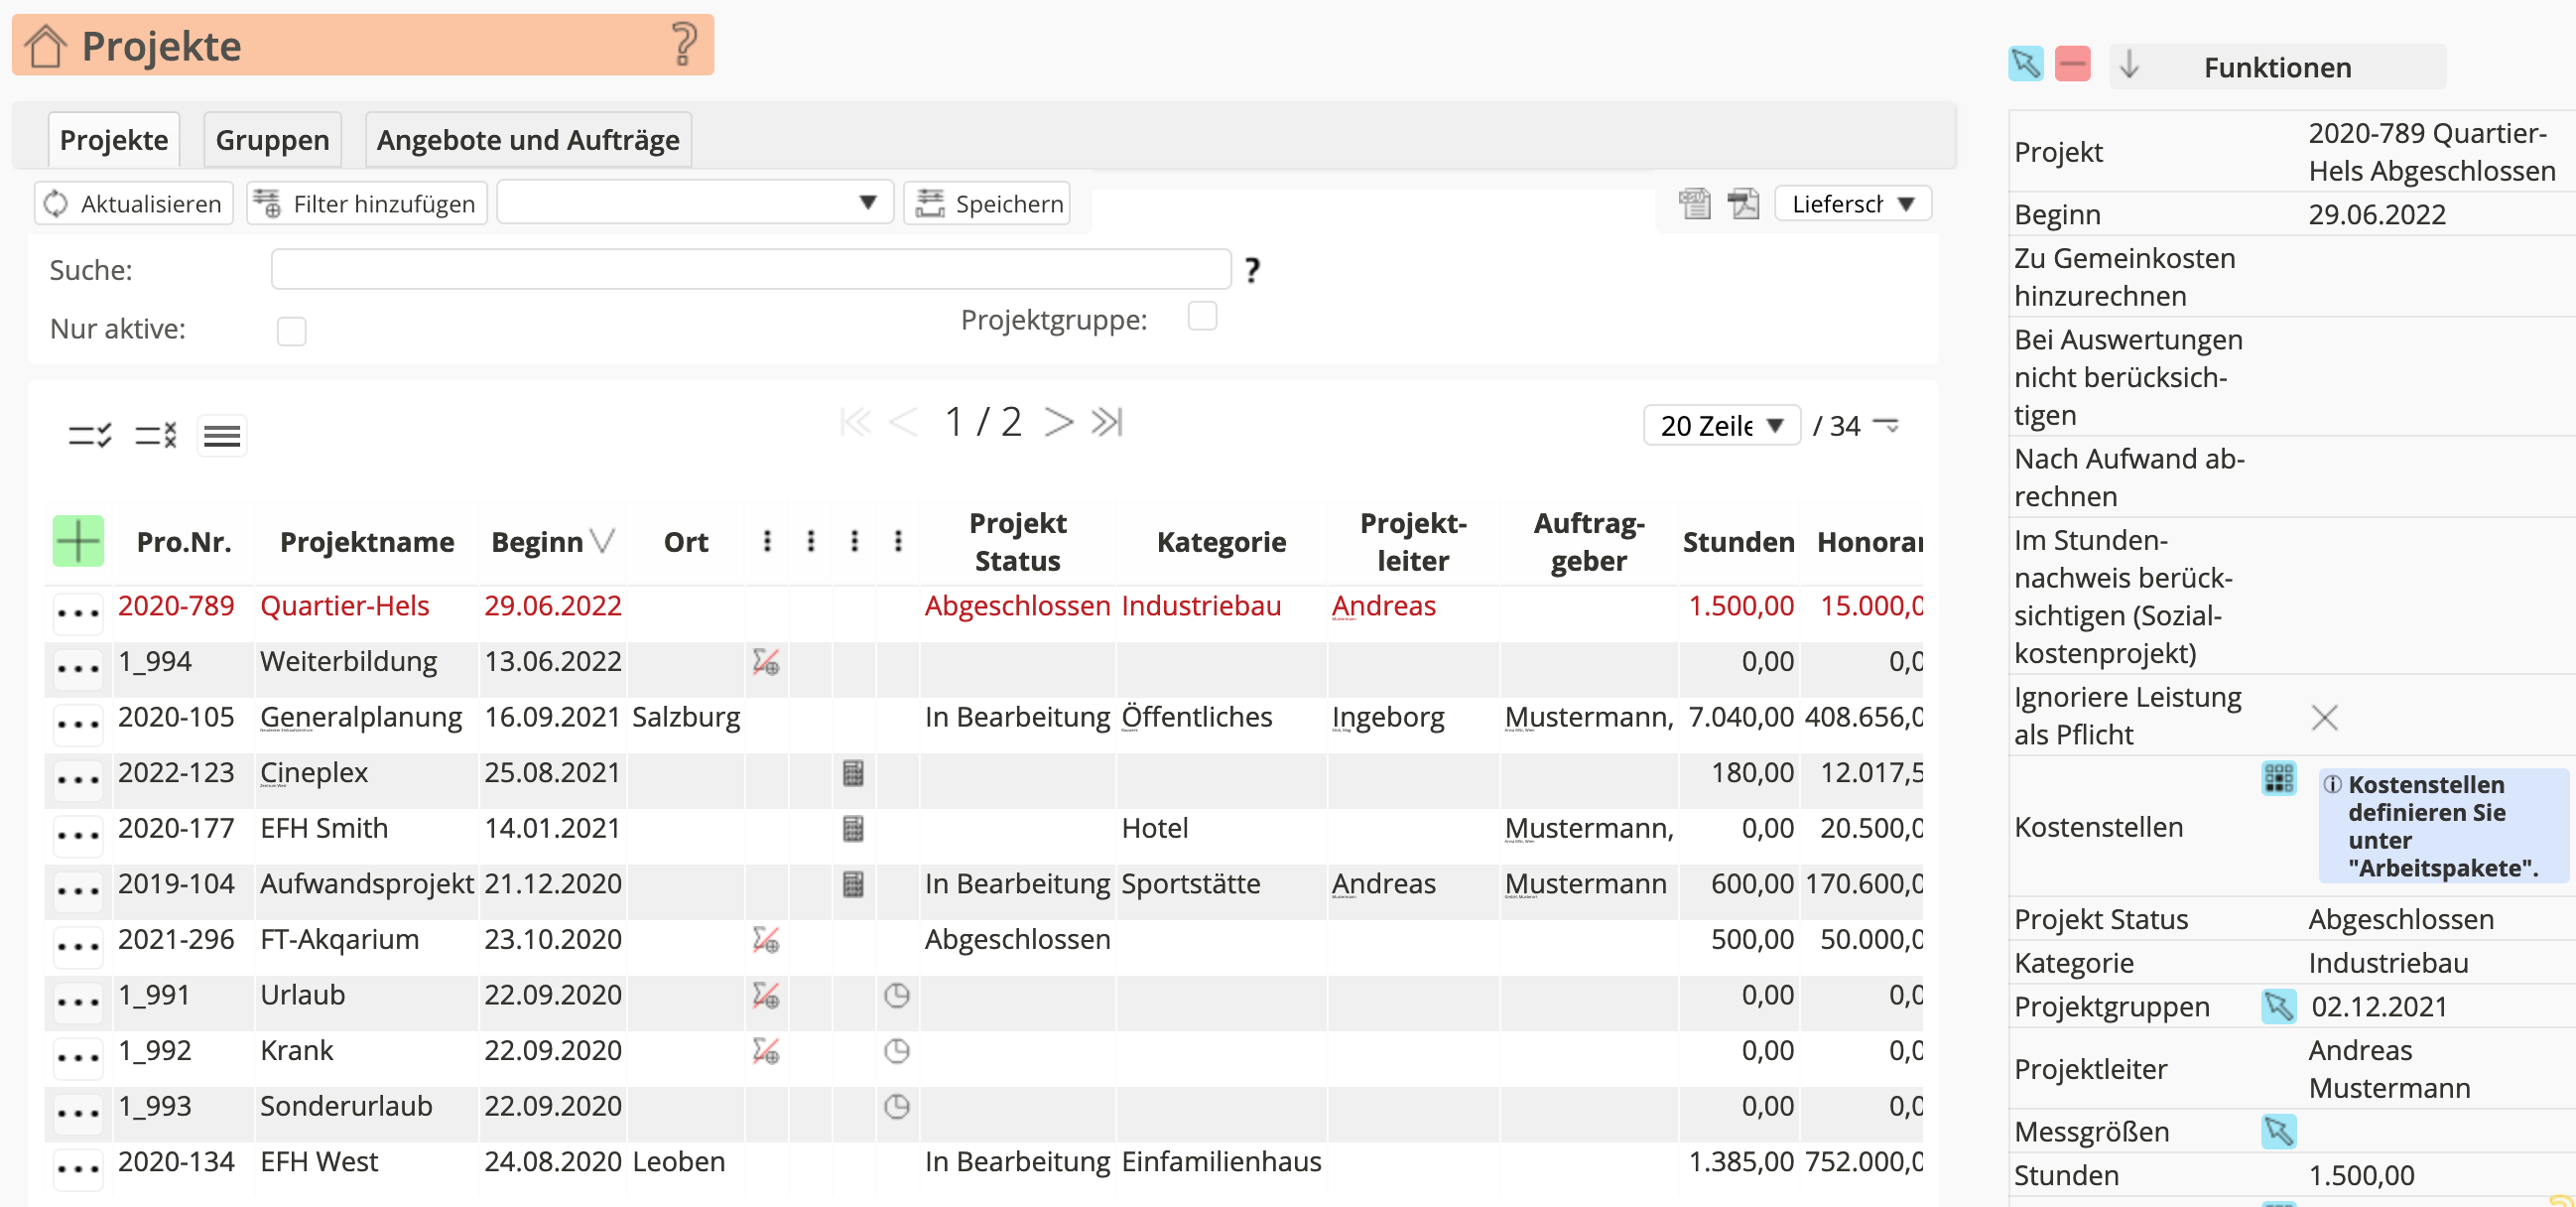Go to the next page arrow
This screenshot has width=2576, height=1207.
[1058, 422]
